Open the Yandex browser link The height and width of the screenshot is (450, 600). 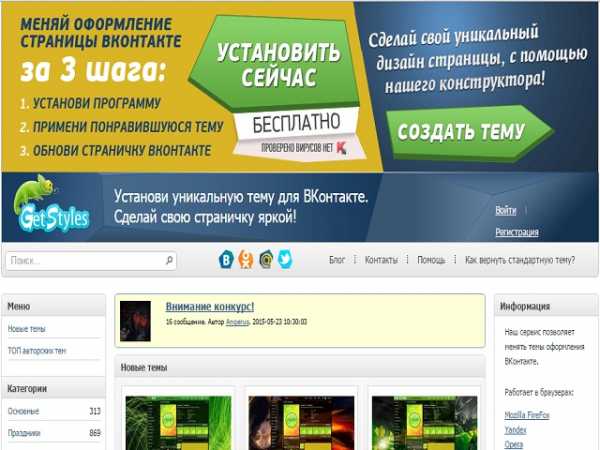(x=515, y=430)
